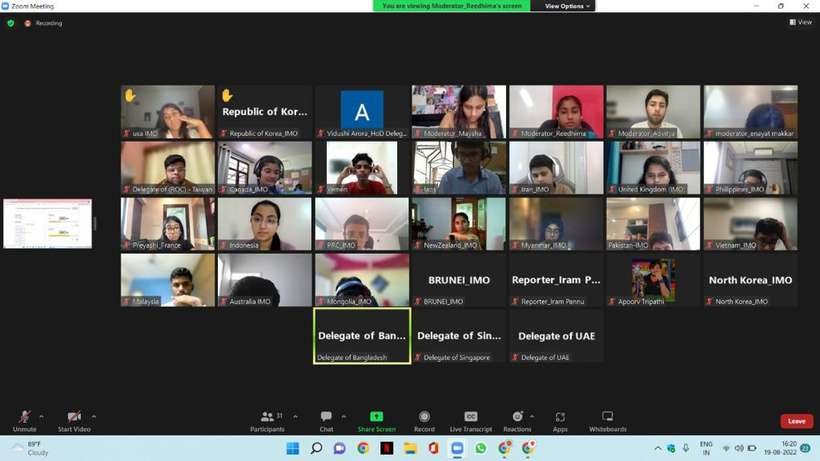Click the red Leave button
Screen dimensions: 820x461
click(x=796, y=421)
